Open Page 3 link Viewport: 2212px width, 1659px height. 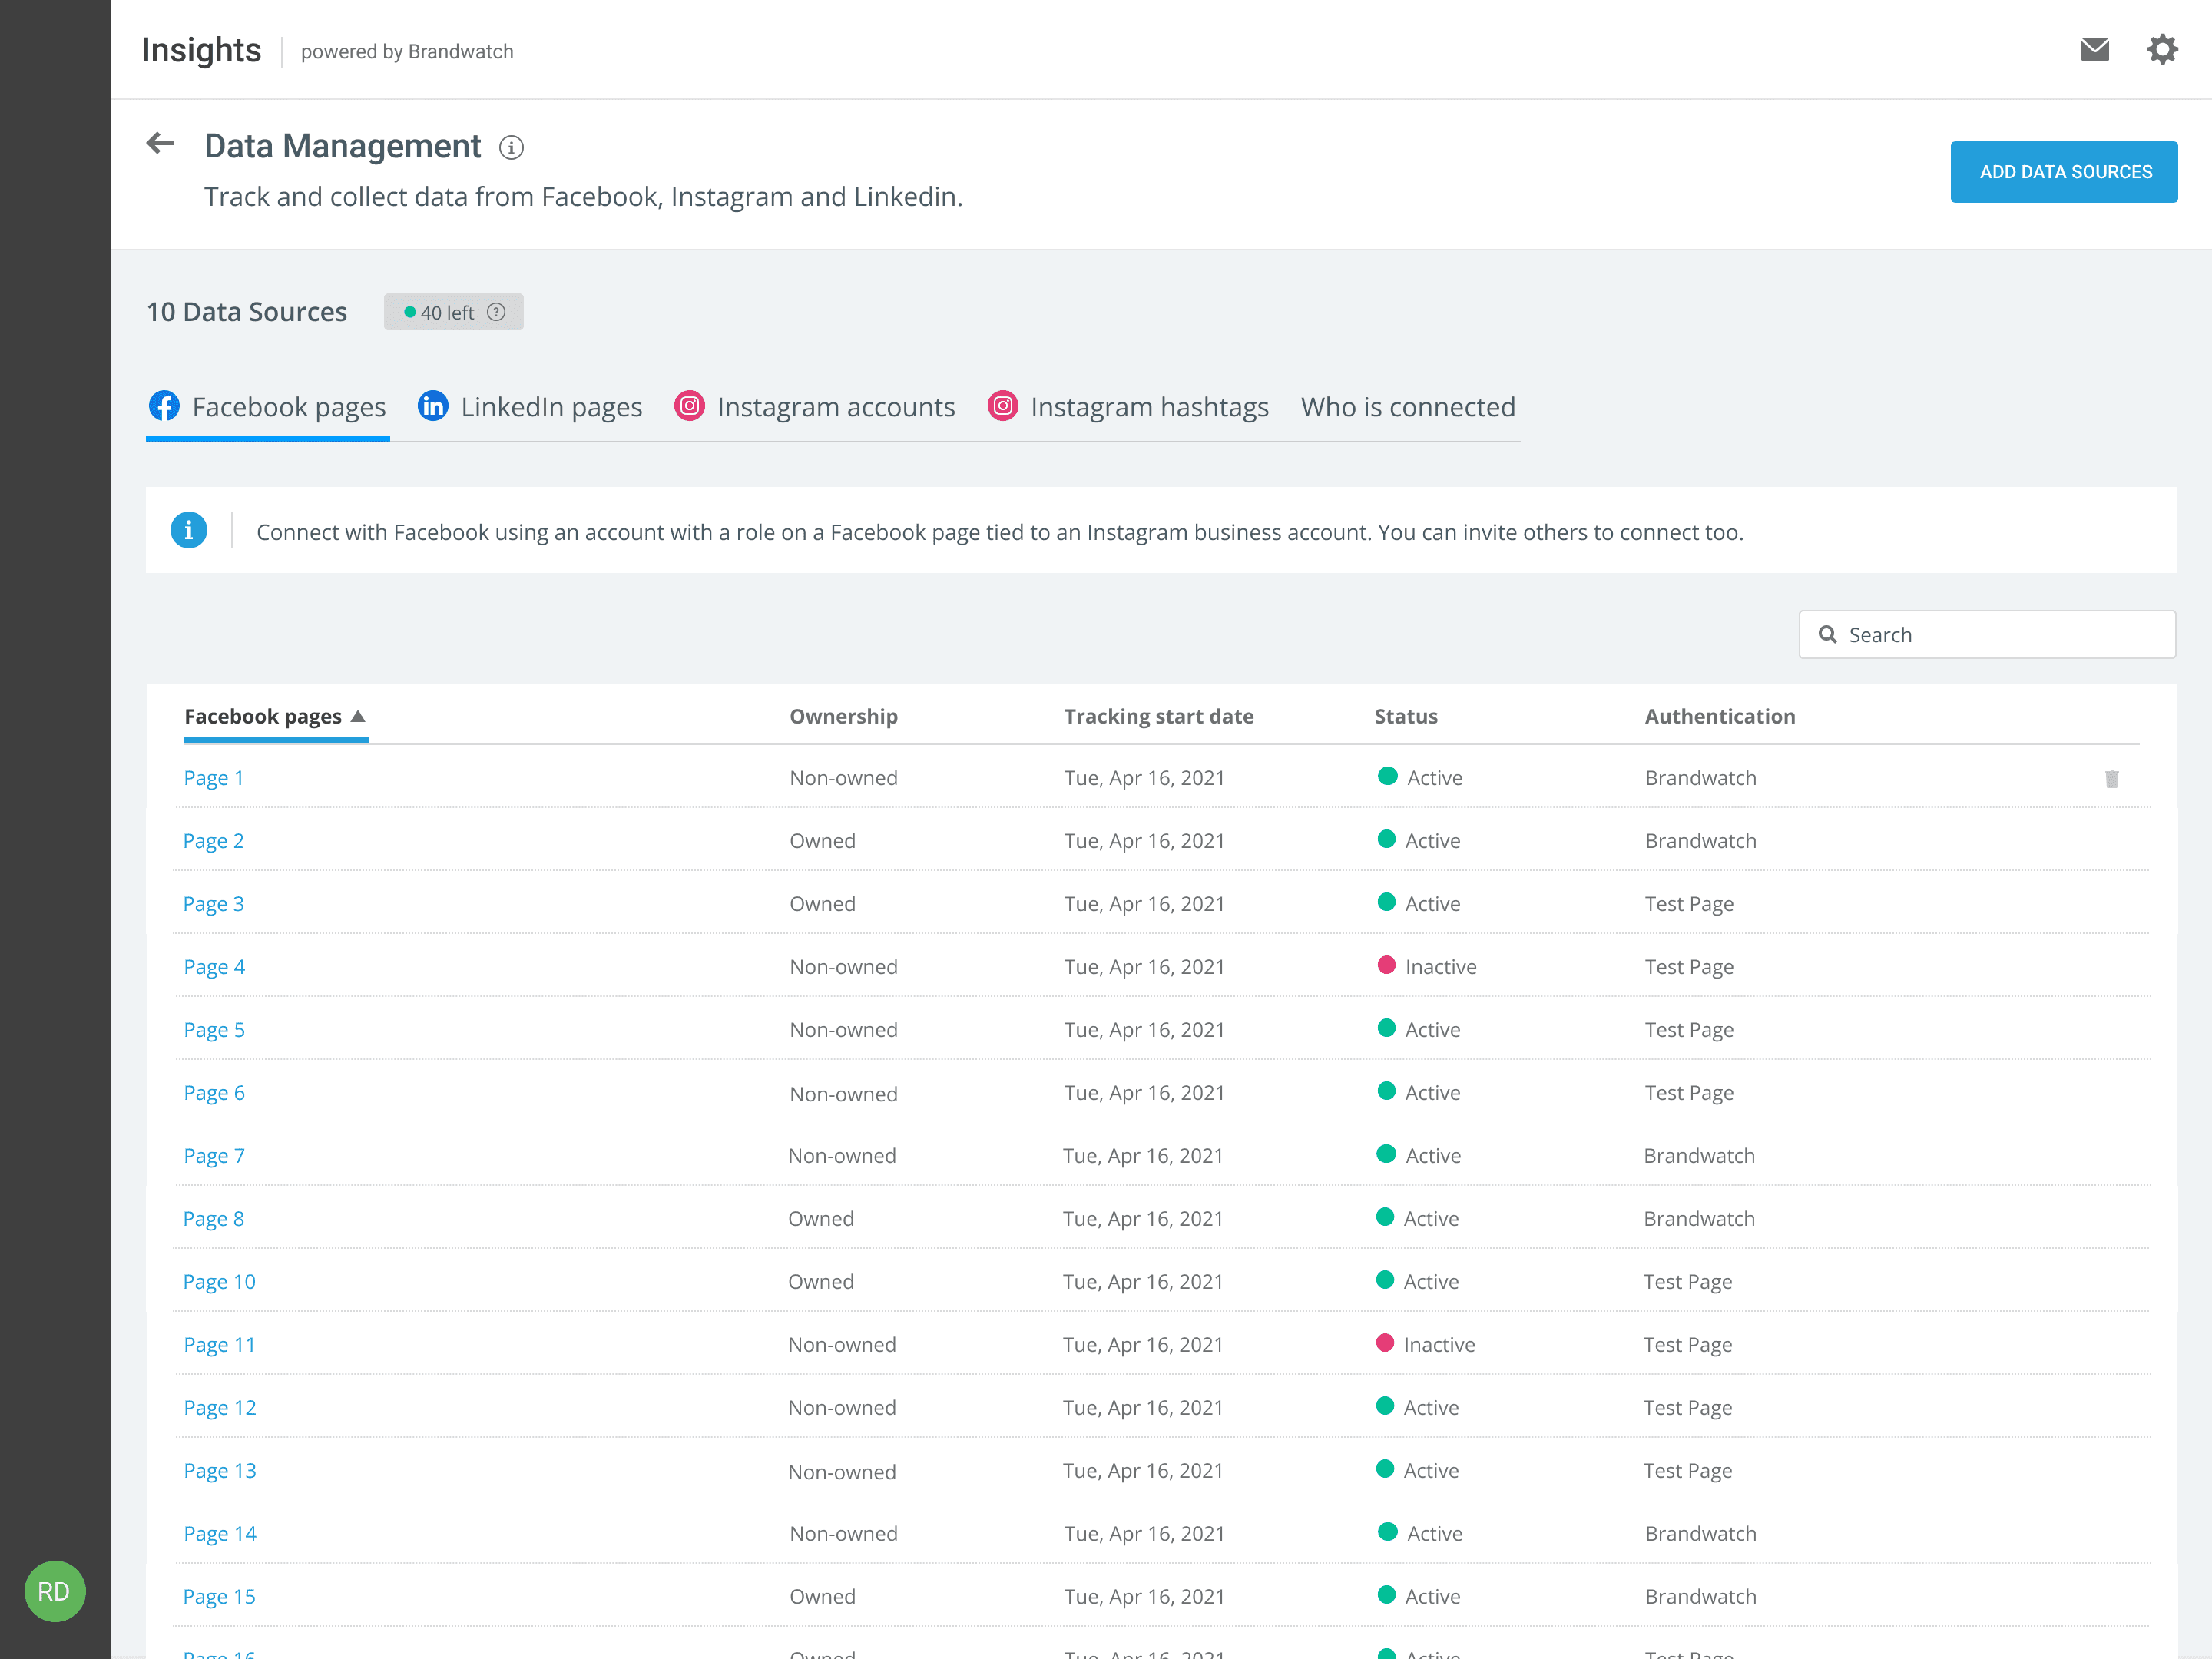(x=214, y=904)
